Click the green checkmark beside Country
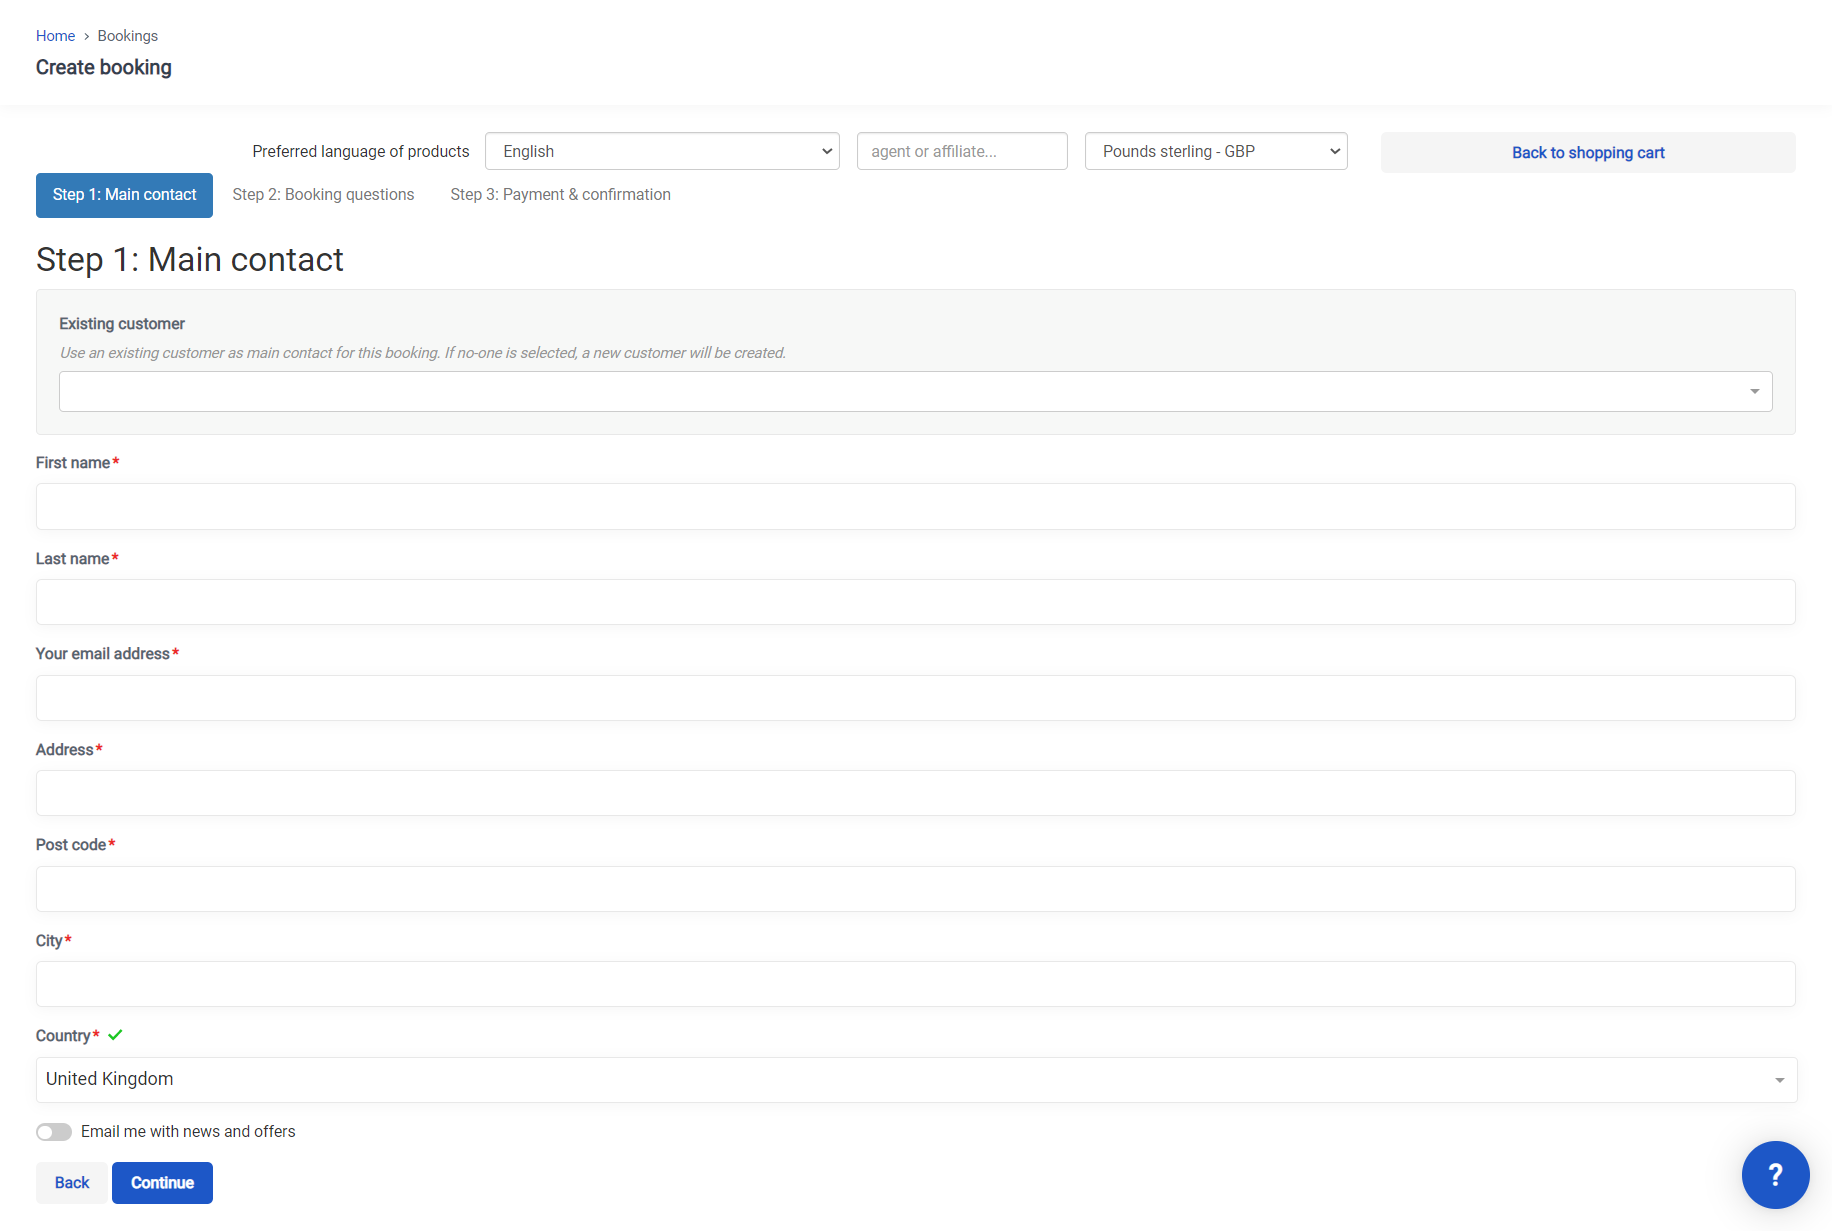 (115, 1035)
